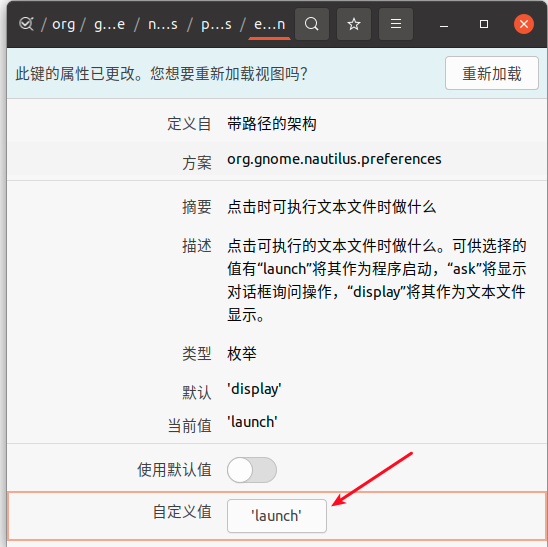Click the 描述 description paragraph

[376, 280]
